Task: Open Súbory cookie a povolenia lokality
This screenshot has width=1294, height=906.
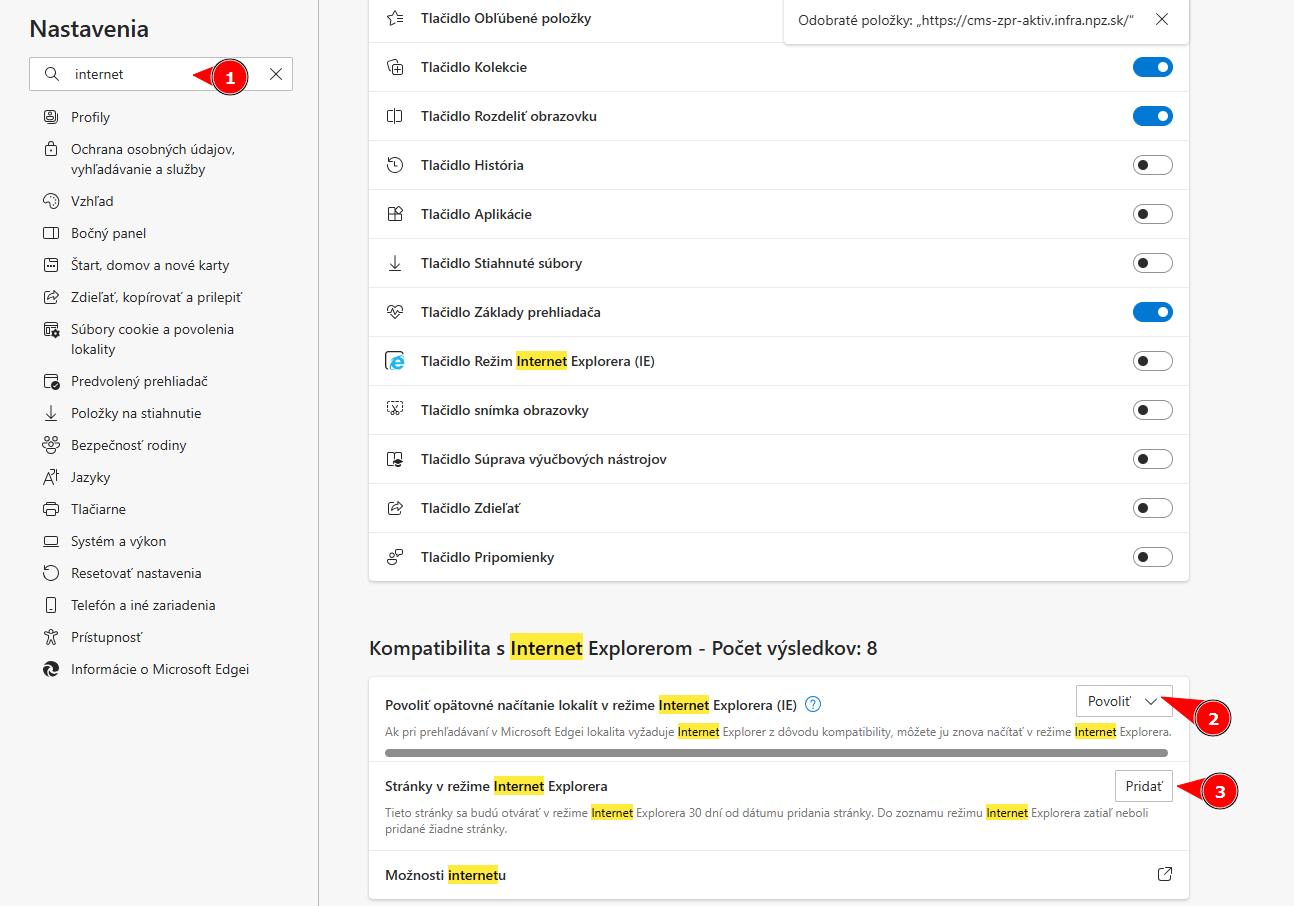Action: coord(152,339)
